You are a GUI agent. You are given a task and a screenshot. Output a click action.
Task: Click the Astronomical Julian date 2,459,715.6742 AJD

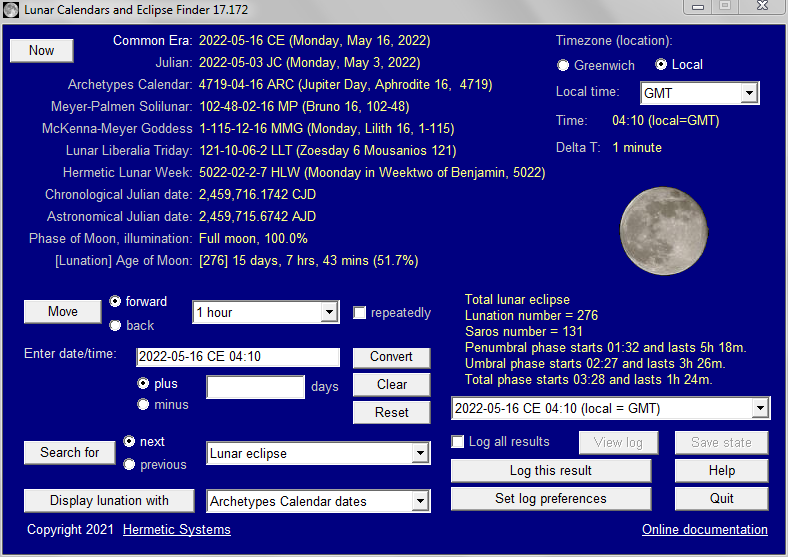pyautogui.click(x=257, y=217)
